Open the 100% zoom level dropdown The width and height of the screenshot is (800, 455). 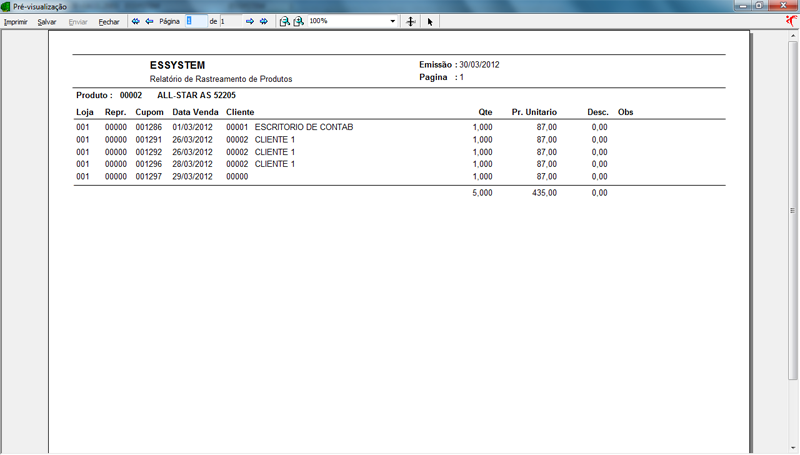click(x=393, y=21)
